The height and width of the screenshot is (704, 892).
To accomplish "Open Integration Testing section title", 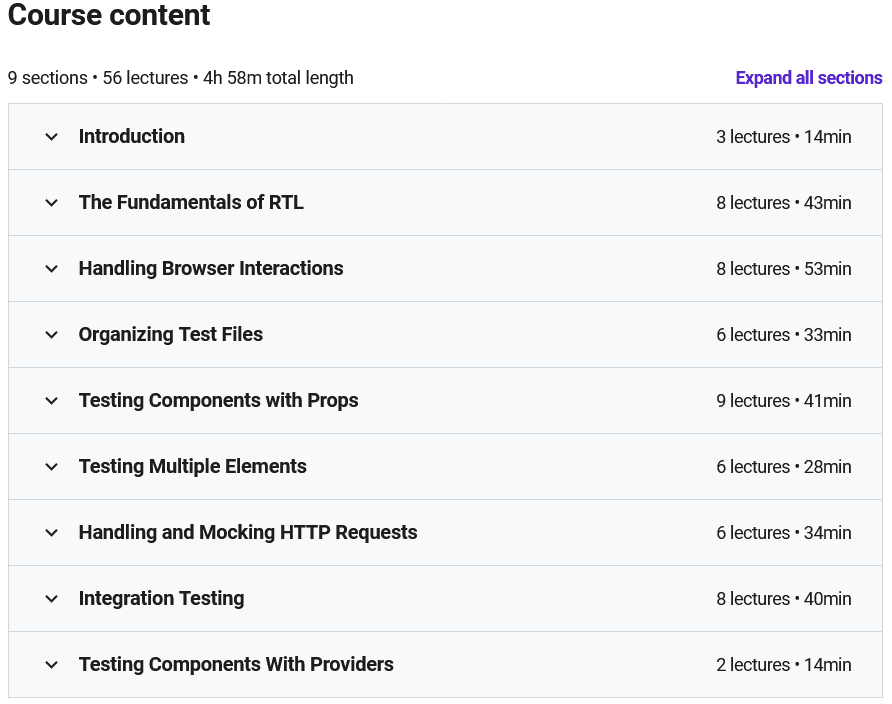I will click(x=161, y=598).
